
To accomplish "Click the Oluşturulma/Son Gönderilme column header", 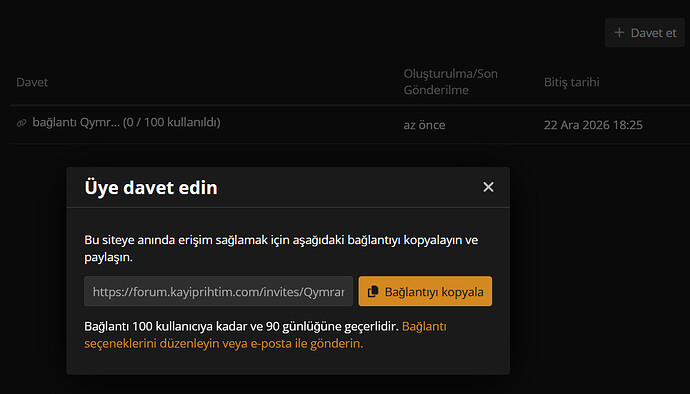I will click(x=451, y=82).
